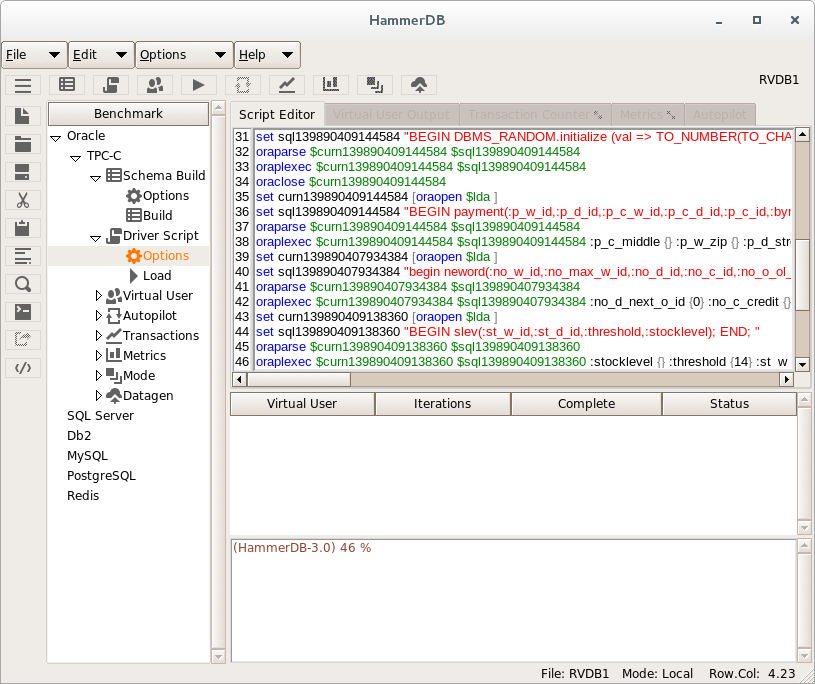Click the Cut scissors sidebar icon
Image resolution: width=815 pixels, height=684 pixels.
pos(23,200)
